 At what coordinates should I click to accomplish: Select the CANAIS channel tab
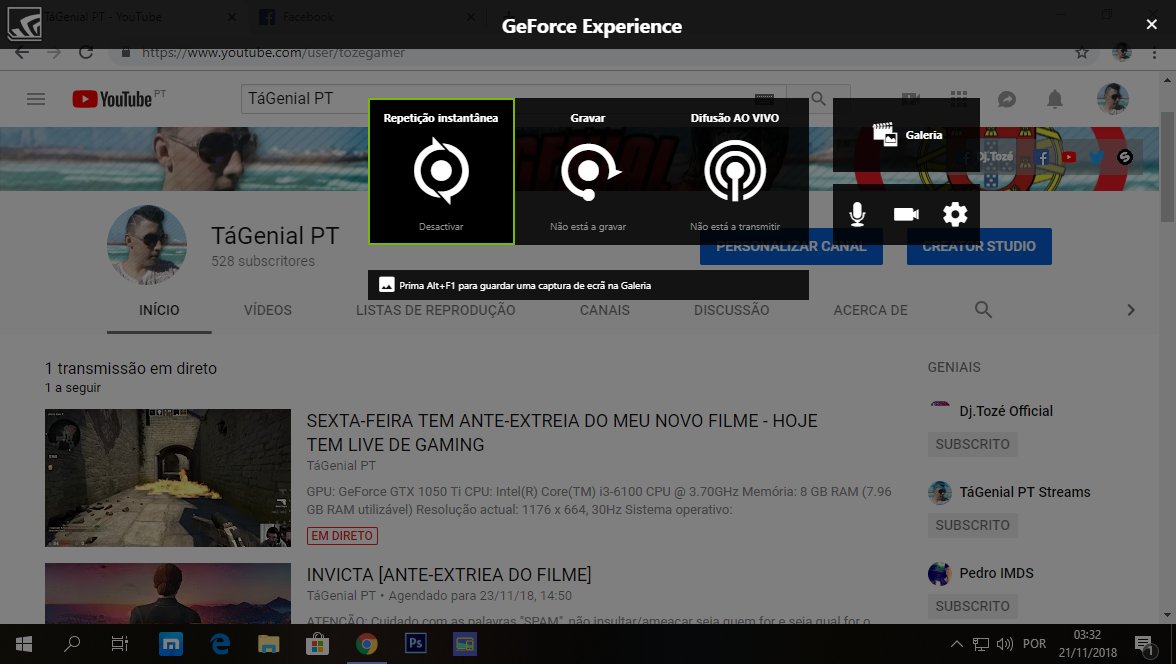604,310
